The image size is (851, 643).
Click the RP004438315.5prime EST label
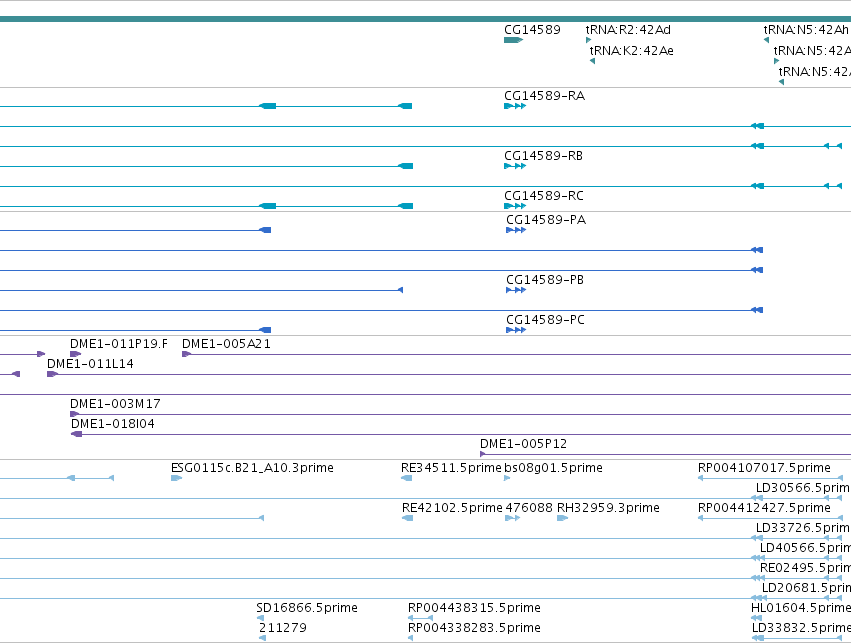(474, 608)
